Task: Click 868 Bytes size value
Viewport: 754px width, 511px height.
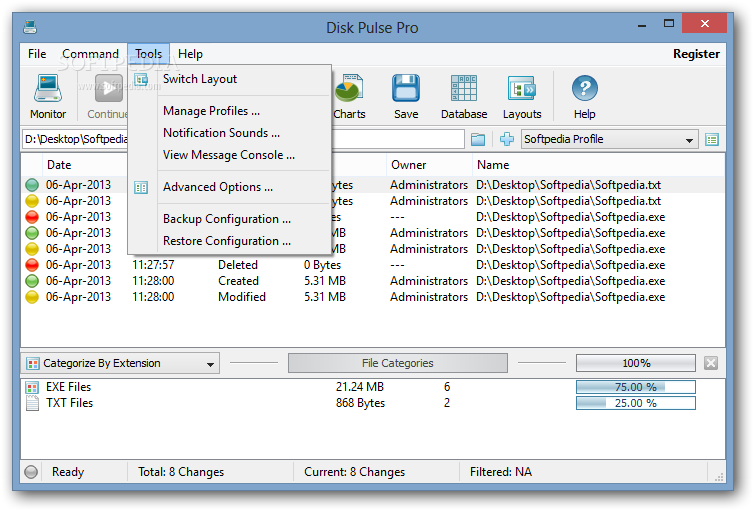Action: (x=361, y=403)
